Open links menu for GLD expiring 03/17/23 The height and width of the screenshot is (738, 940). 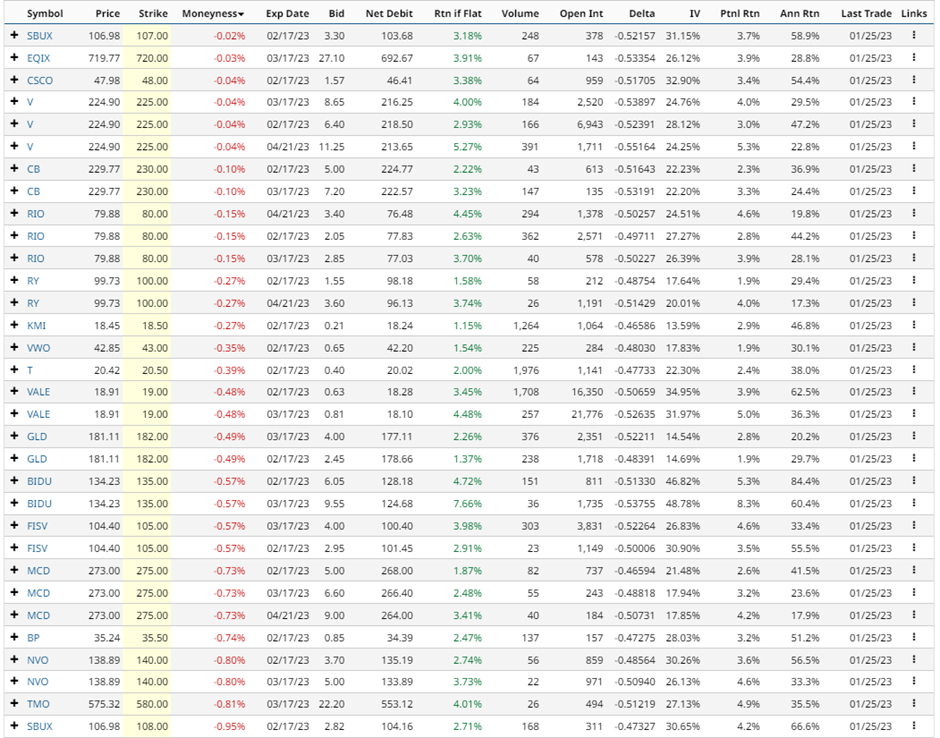click(914, 436)
